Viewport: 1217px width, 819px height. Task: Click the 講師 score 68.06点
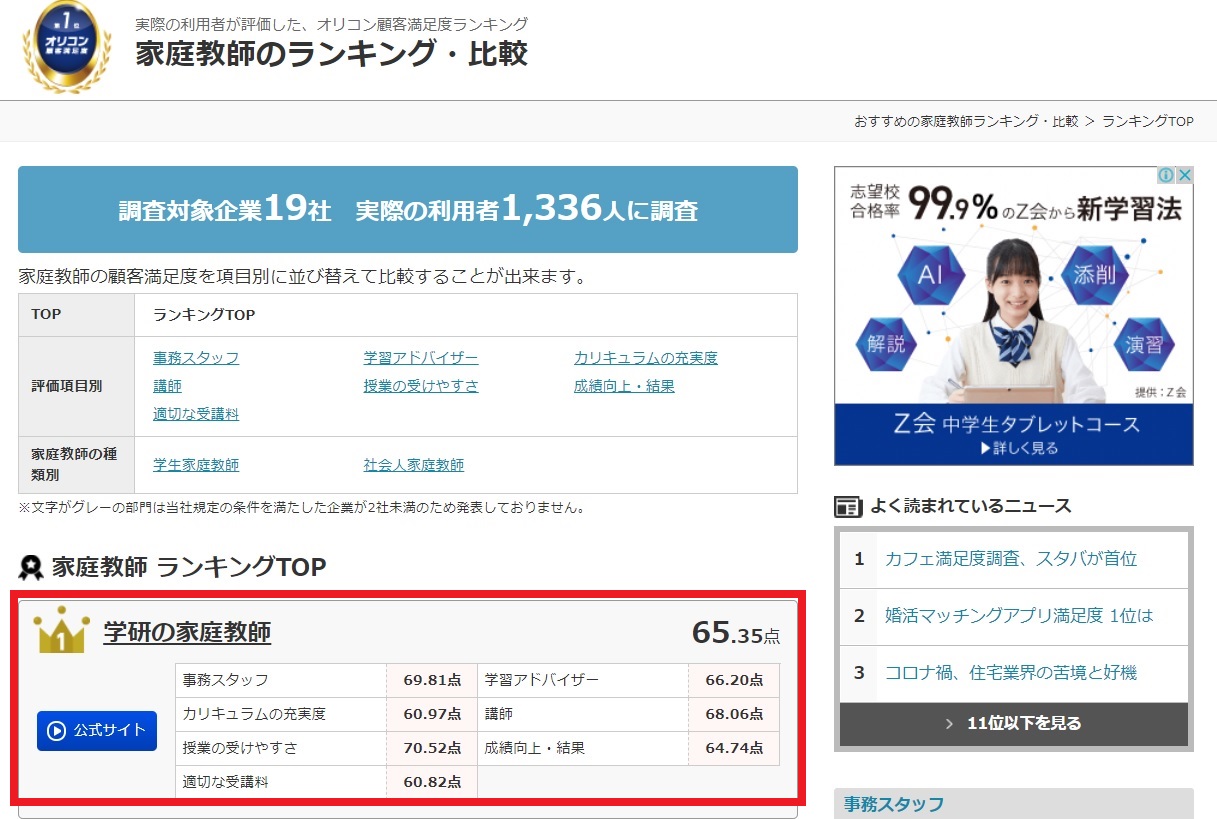[x=734, y=714]
